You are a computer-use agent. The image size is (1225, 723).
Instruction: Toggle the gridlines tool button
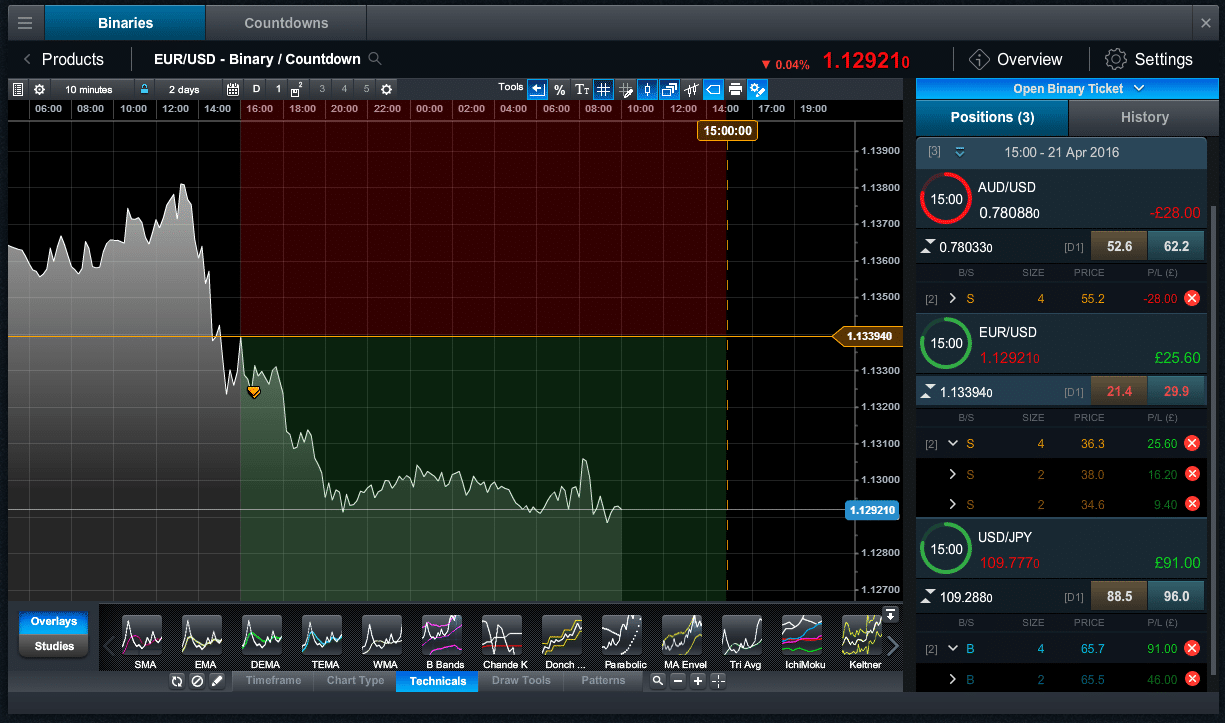point(603,90)
